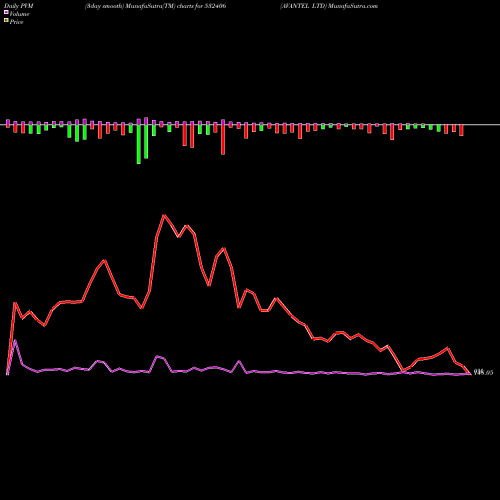Click the highest peak of the red price line
The width and height of the screenshot is (500, 500).
tap(164, 215)
